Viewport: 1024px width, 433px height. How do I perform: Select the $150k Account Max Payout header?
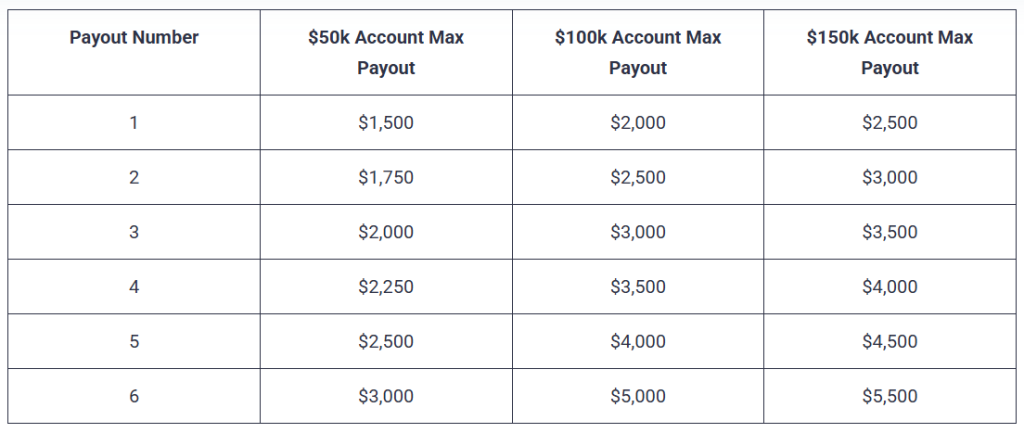pyautogui.click(x=890, y=53)
